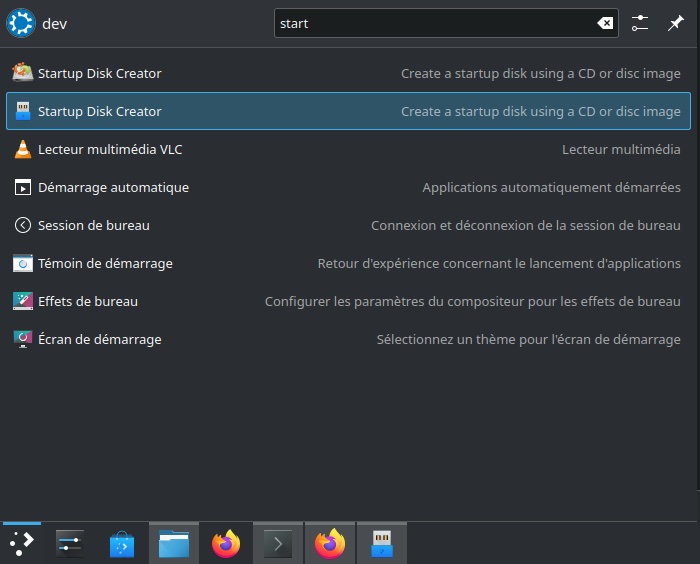This screenshot has width=700, height=564.
Task: Pin the launcher menu open
Action: (x=675, y=23)
